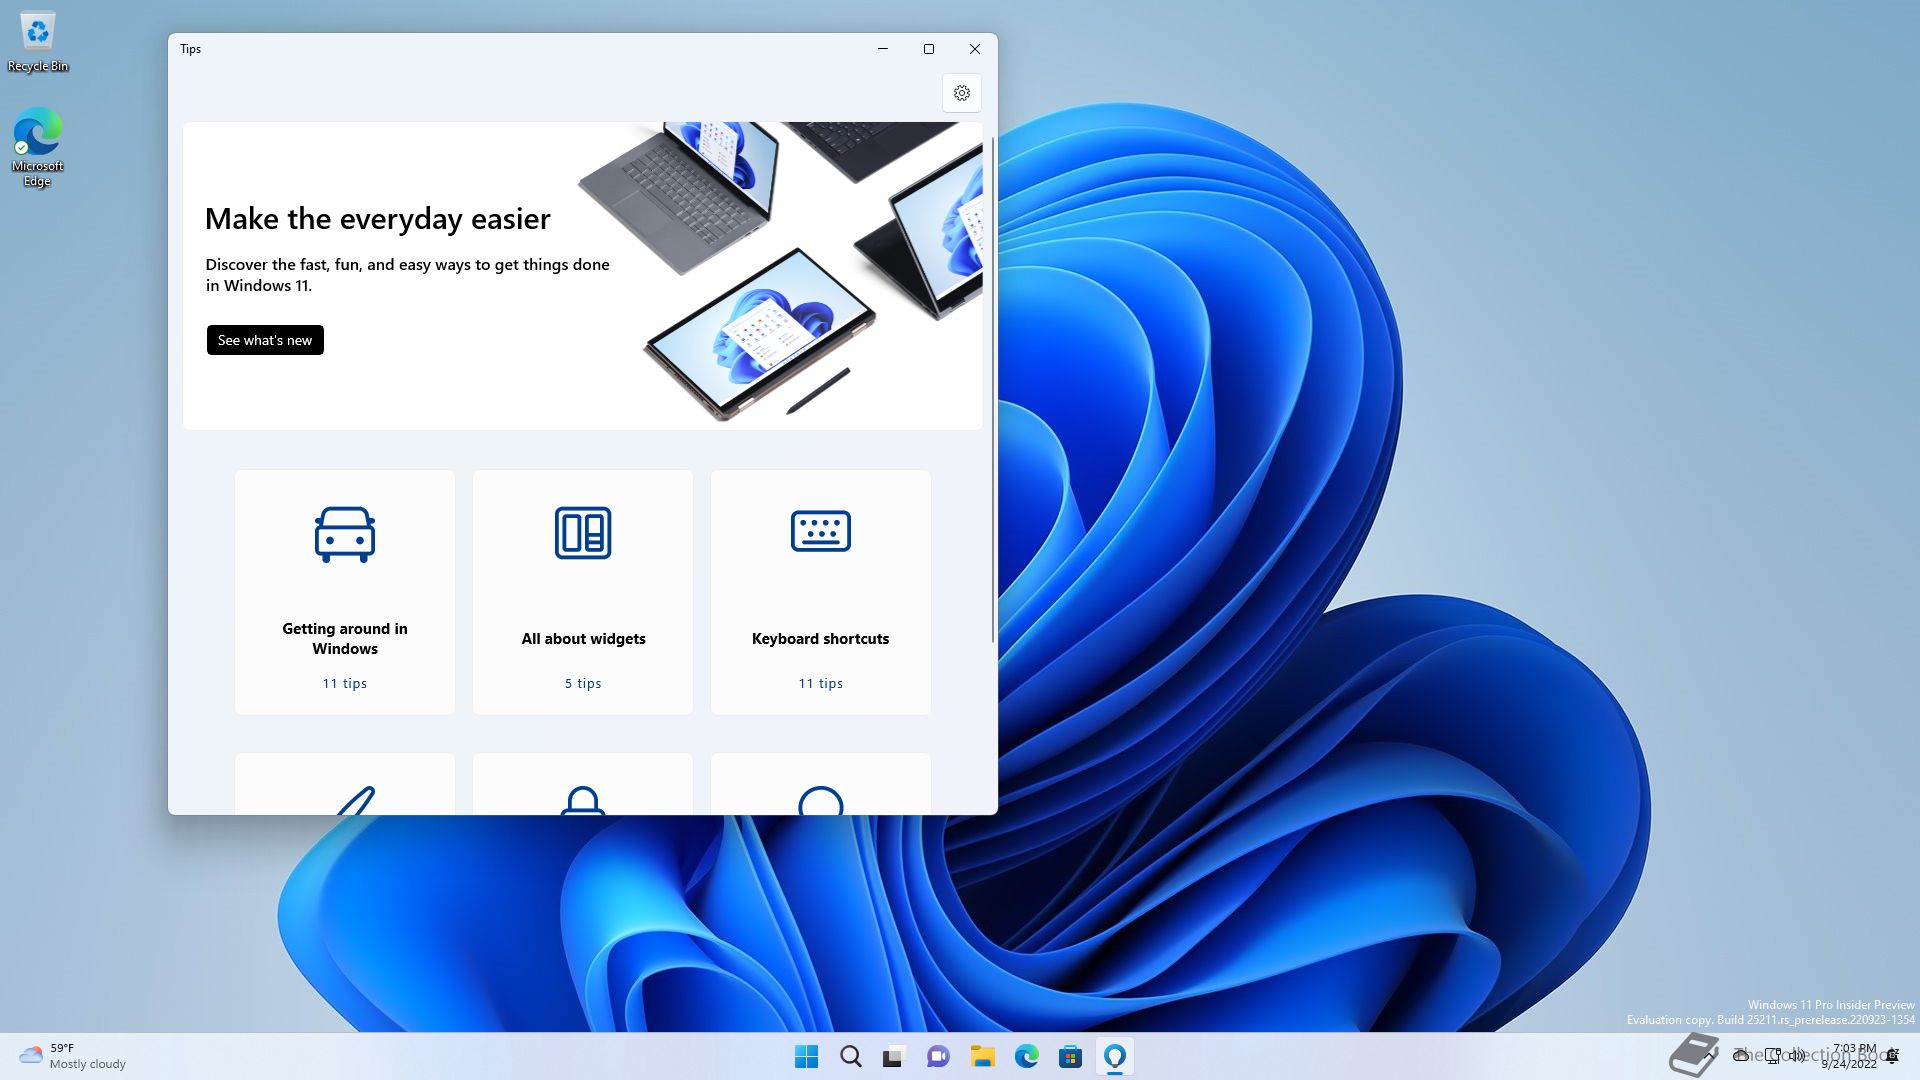Open the clock and date flyout

[x=1850, y=1056]
